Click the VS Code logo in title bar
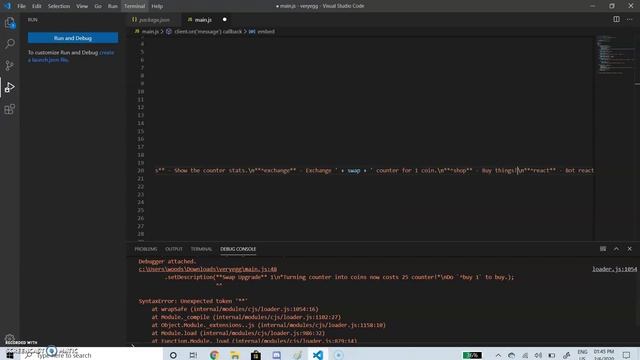 7,6
